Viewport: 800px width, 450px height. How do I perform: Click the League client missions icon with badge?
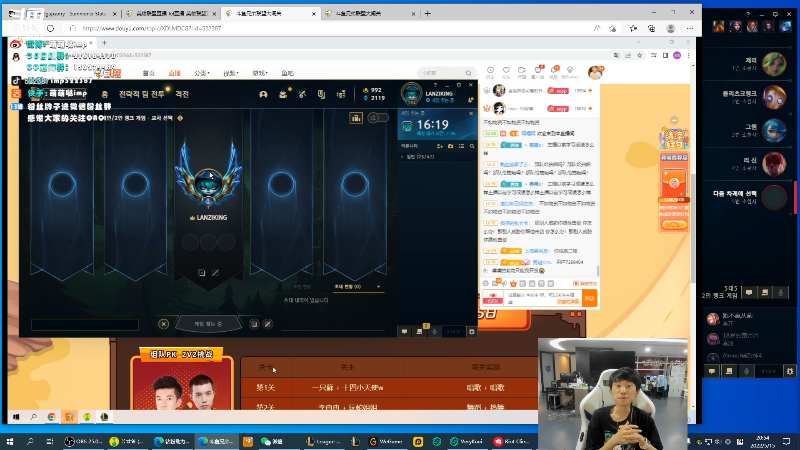(x=419, y=332)
